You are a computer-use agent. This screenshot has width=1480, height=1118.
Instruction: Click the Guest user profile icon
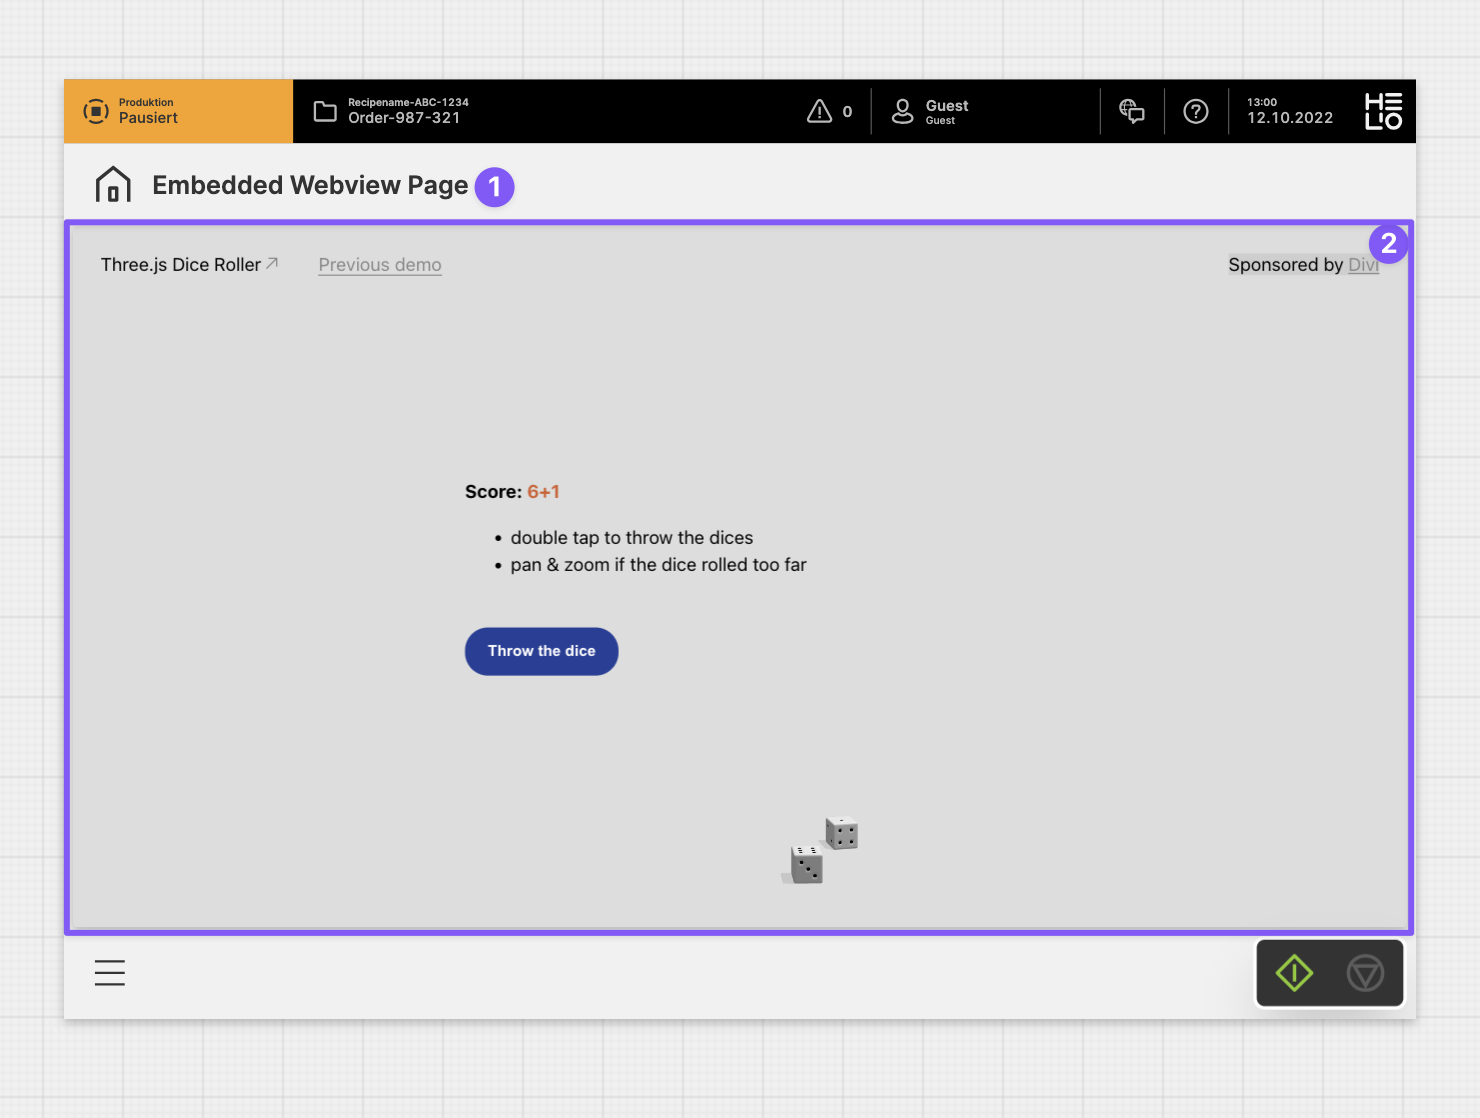pos(902,111)
